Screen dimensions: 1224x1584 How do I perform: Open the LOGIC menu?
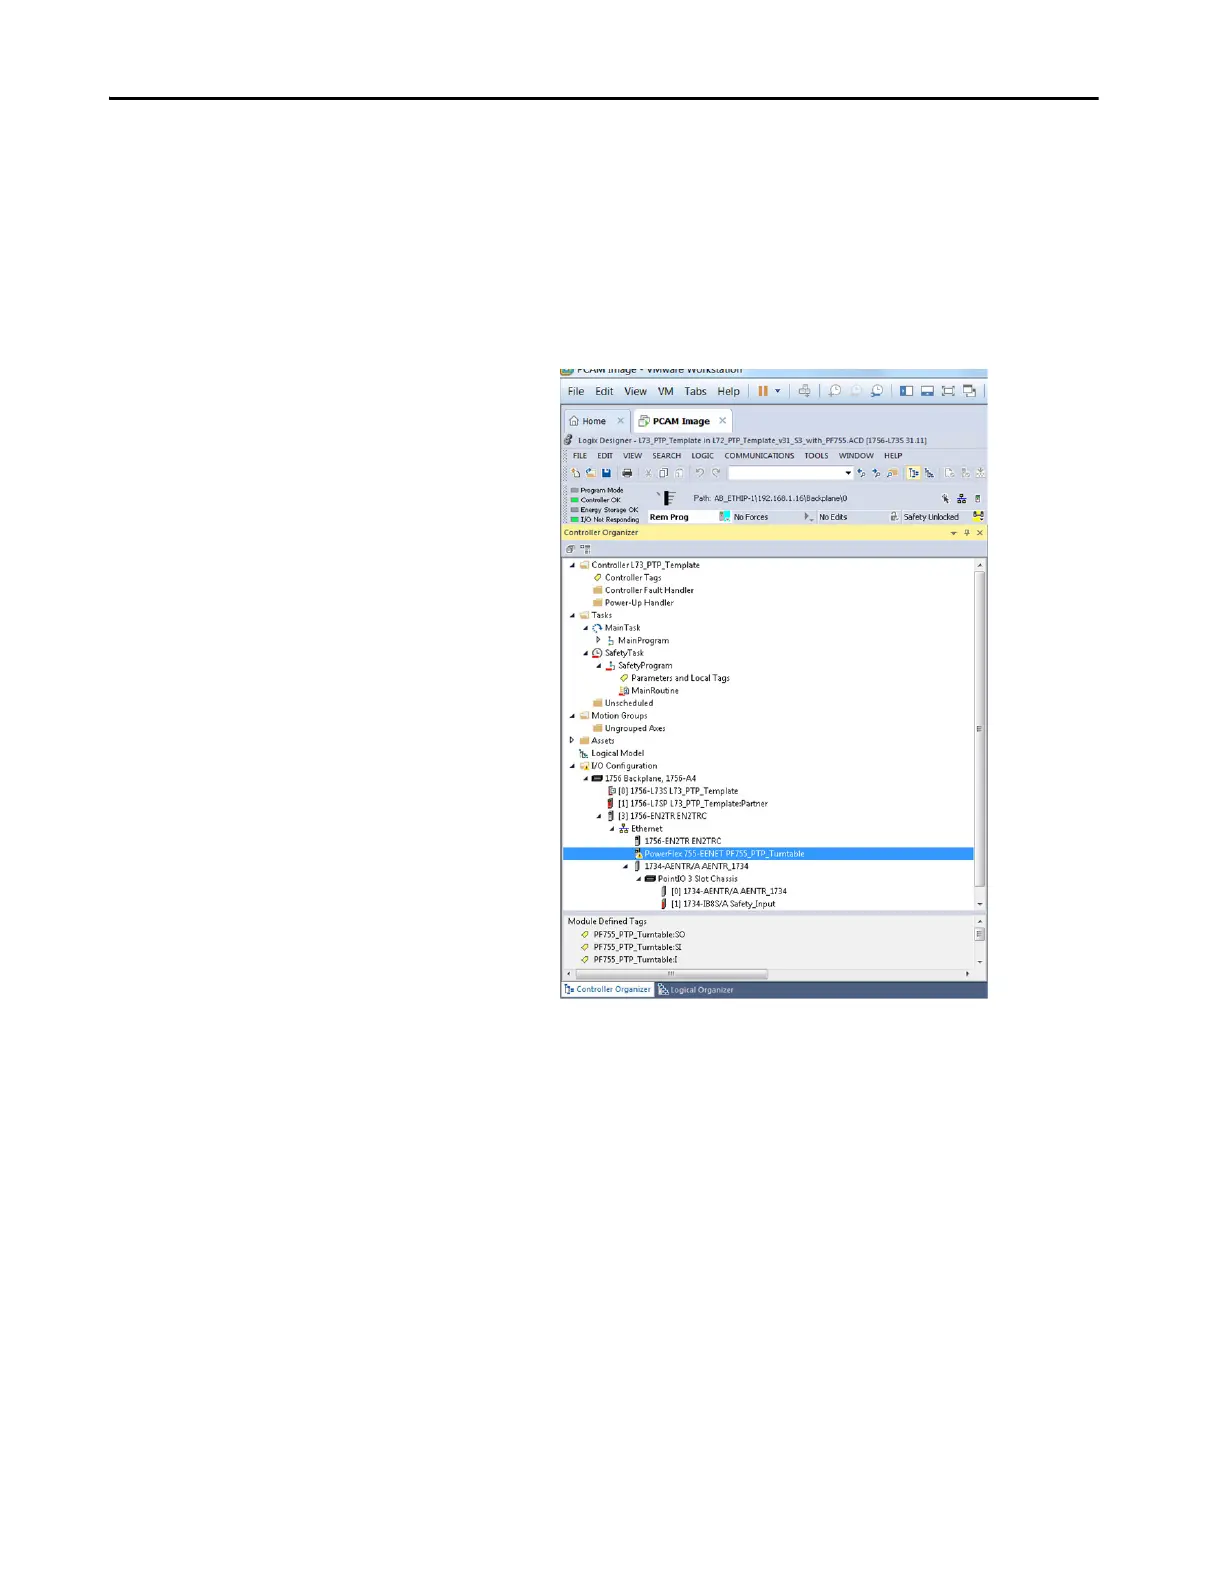[x=703, y=456]
